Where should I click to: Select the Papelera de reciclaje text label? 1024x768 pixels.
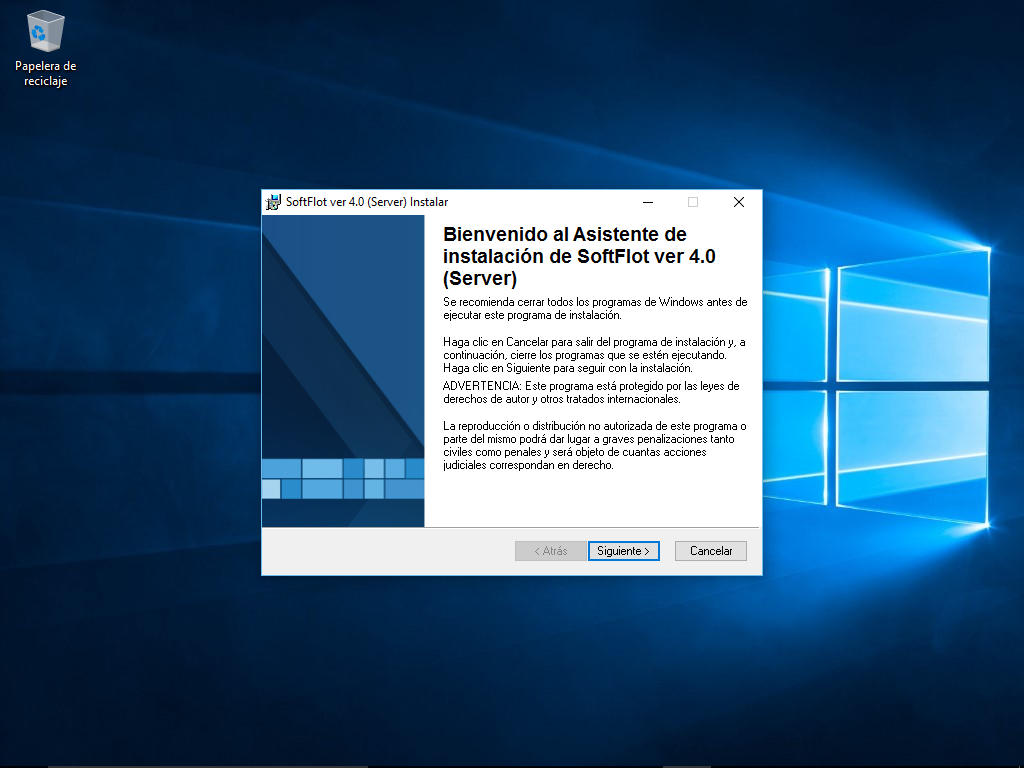46,74
